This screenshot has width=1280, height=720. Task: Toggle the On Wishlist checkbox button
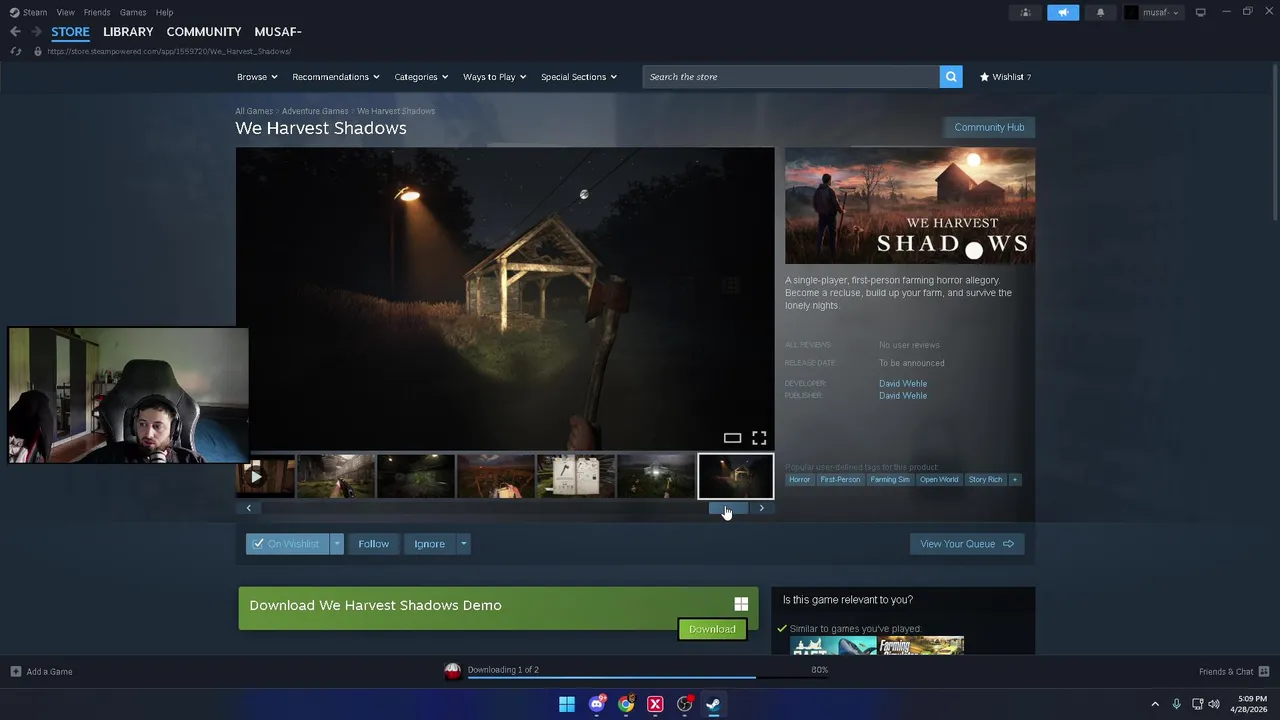(x=288, y=544)
